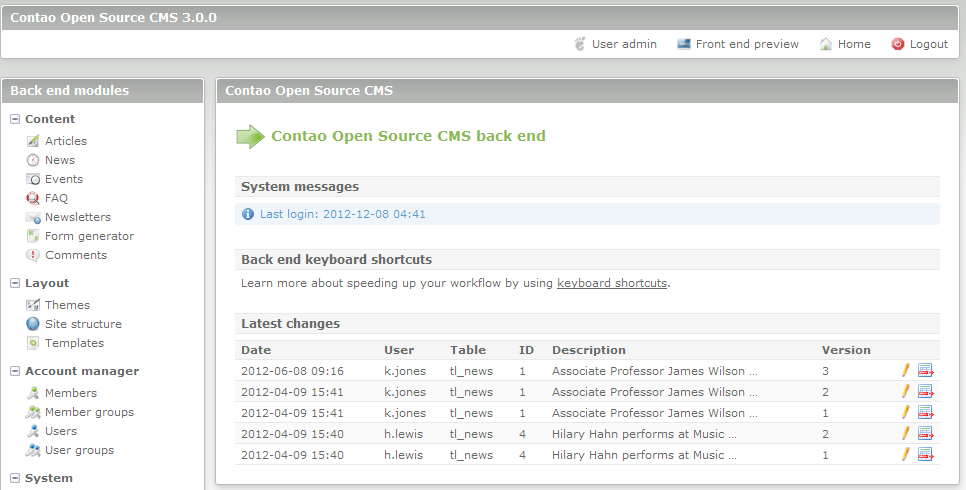Screen dimensions: 966x490
Task: Click the Templates icon in Layout
Action: pos(34,343)
